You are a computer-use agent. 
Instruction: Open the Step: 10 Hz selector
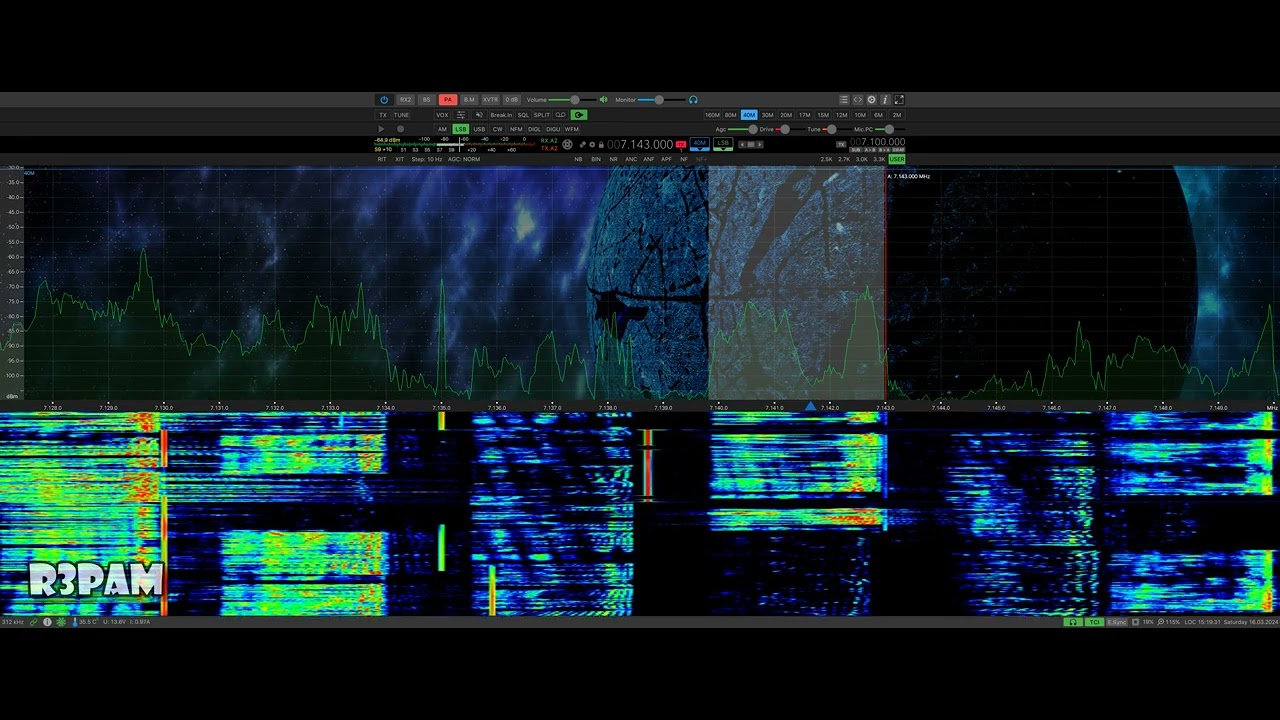tap(427, 159)
